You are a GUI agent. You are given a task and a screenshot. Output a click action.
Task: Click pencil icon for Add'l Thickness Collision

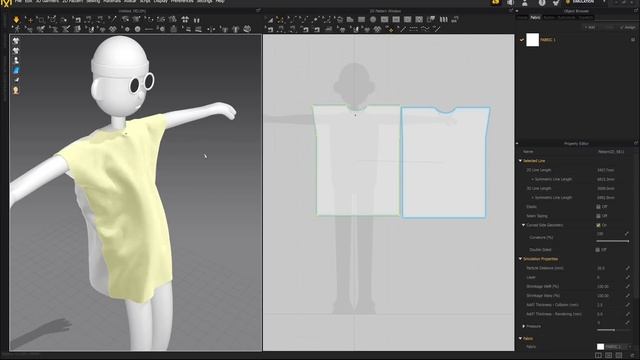pyautogui.click(x=627, y=305)
